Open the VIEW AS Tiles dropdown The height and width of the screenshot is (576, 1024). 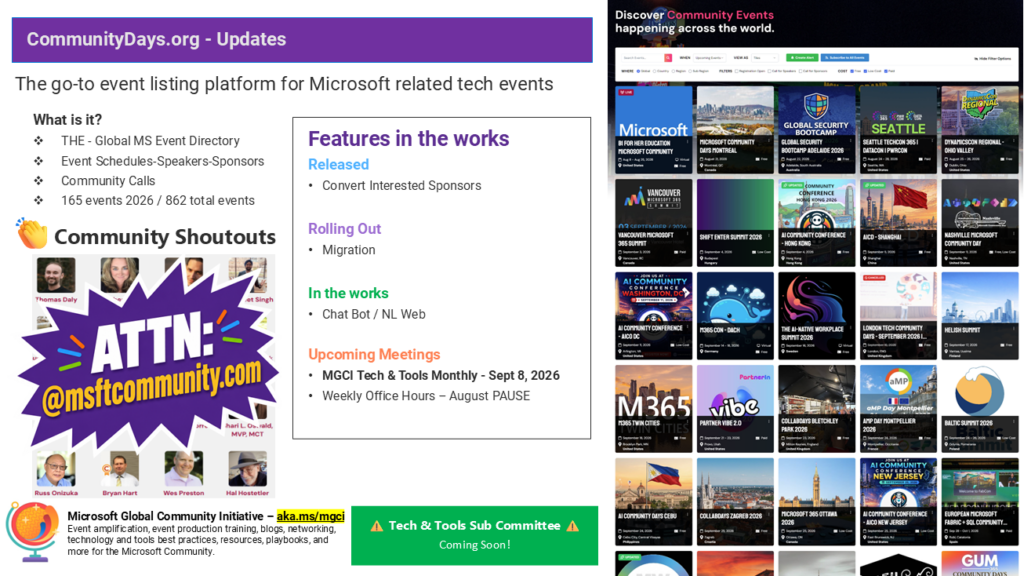tap(765, 57)
